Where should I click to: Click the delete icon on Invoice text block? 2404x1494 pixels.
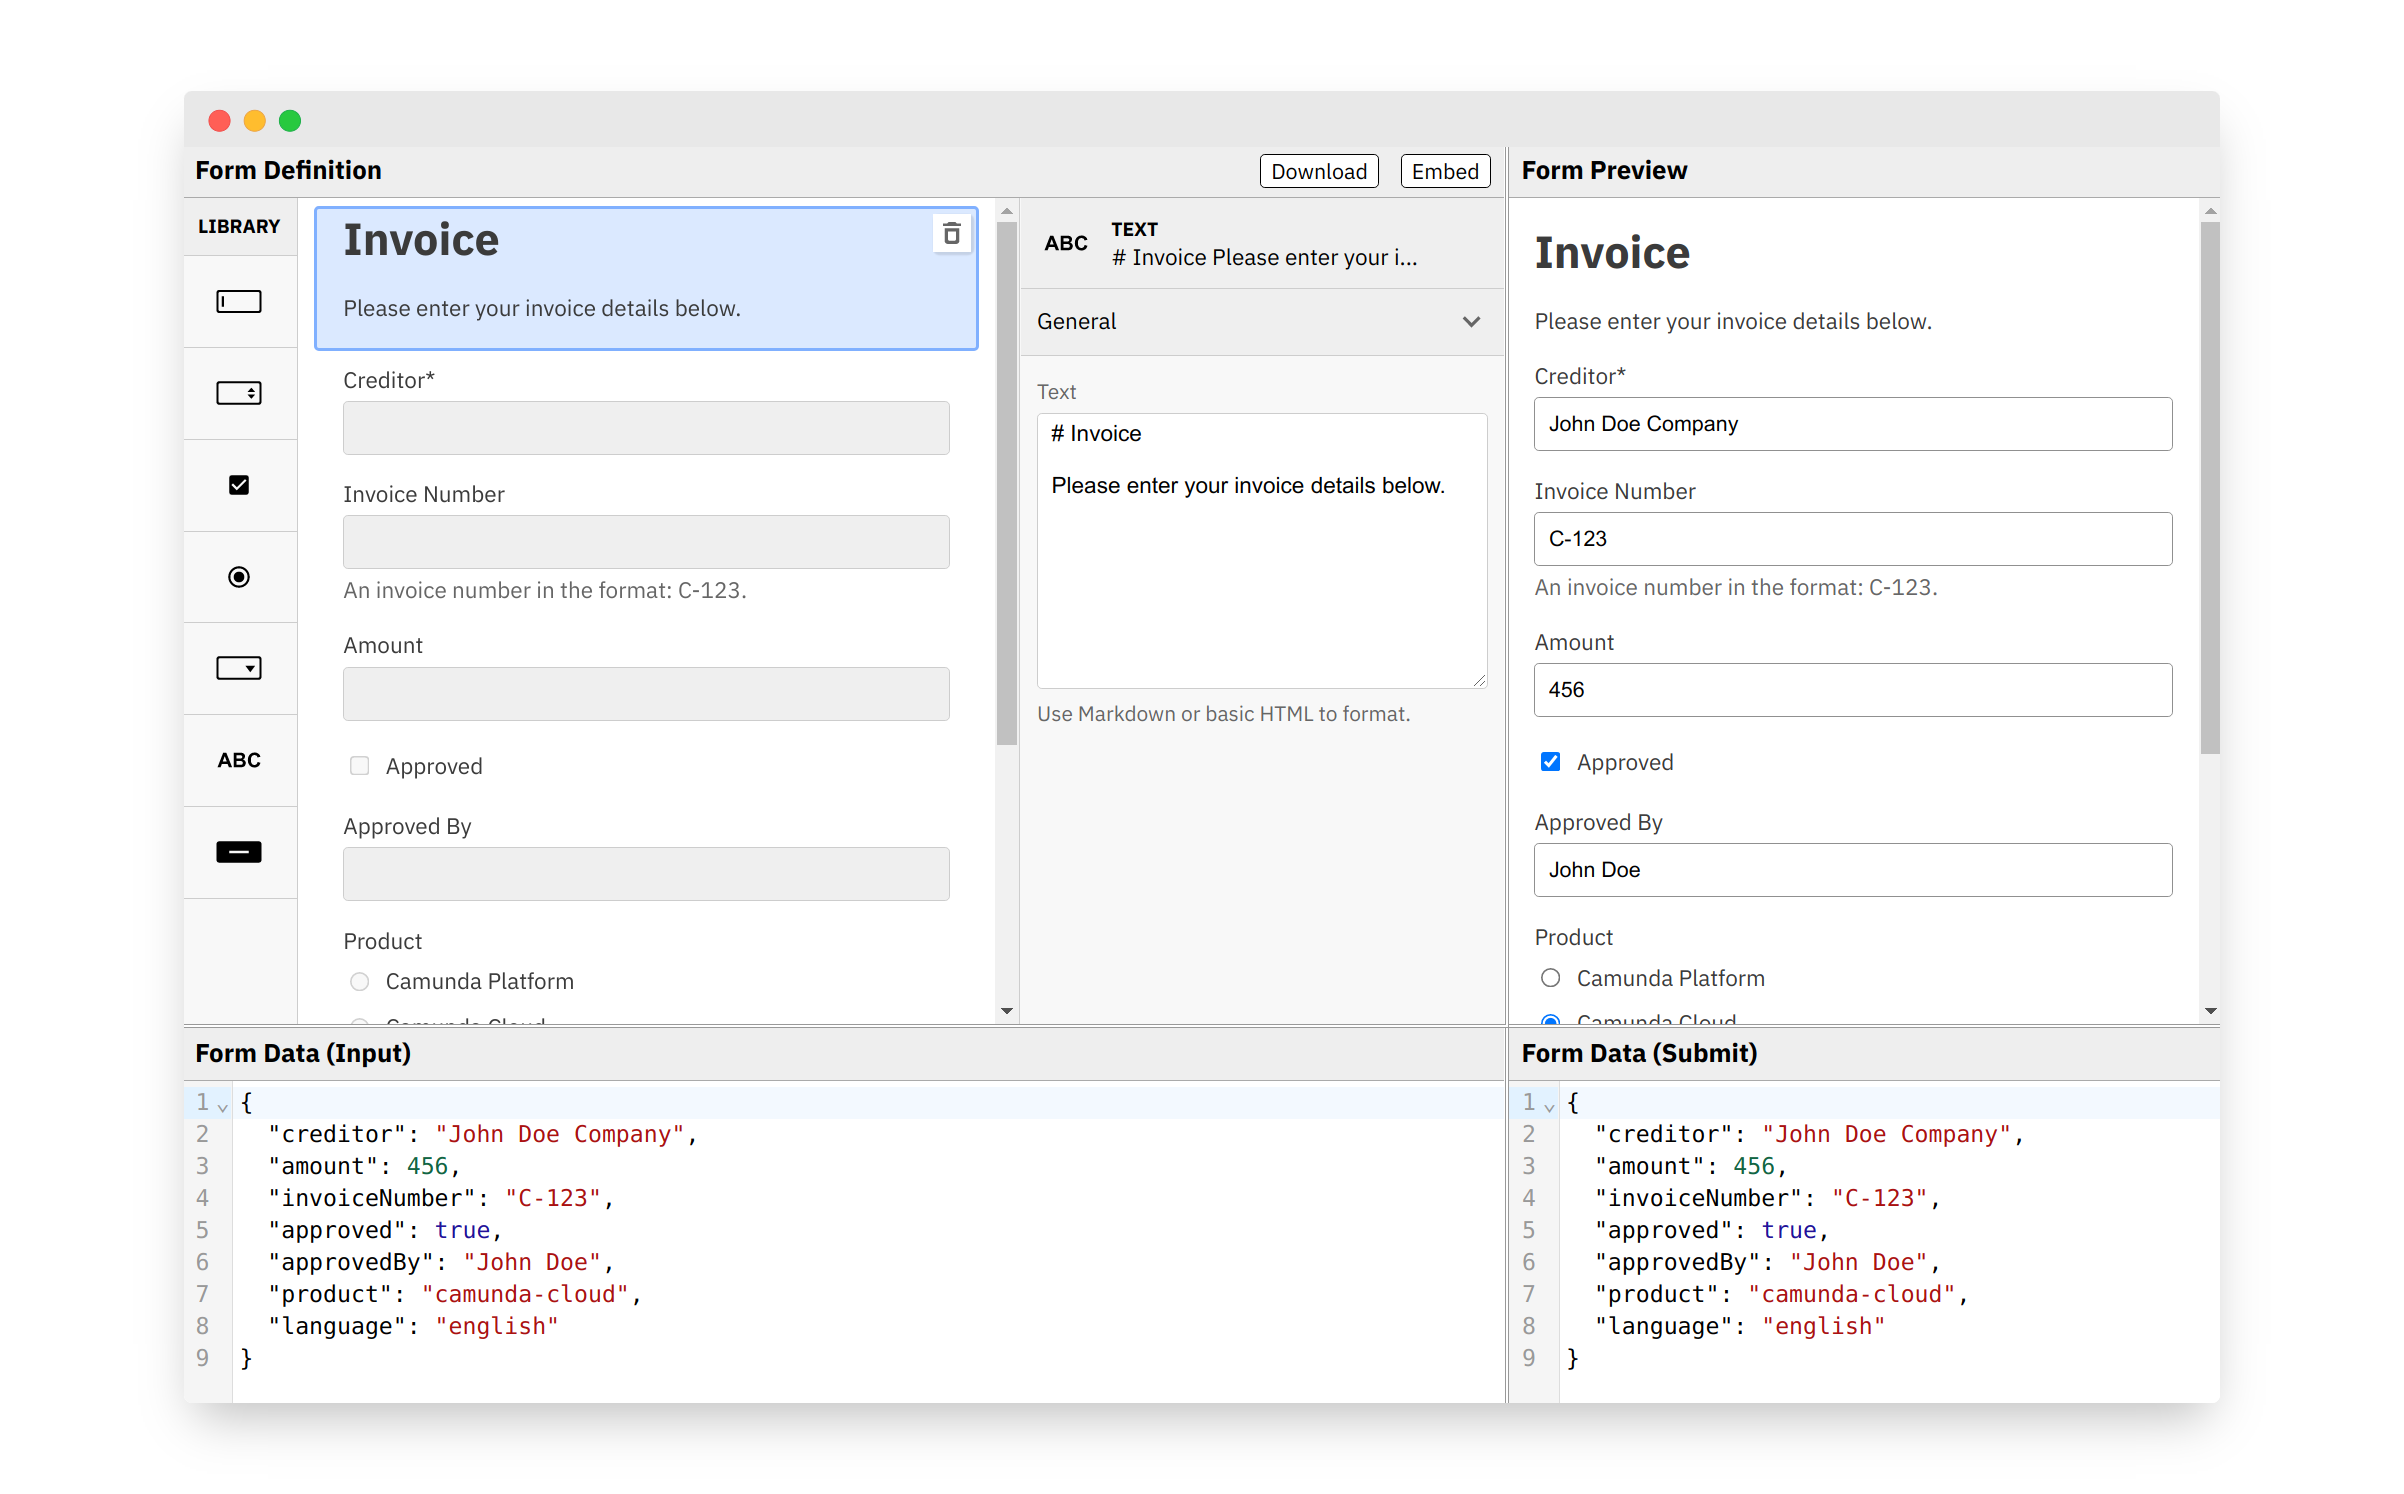click(952, 231)
